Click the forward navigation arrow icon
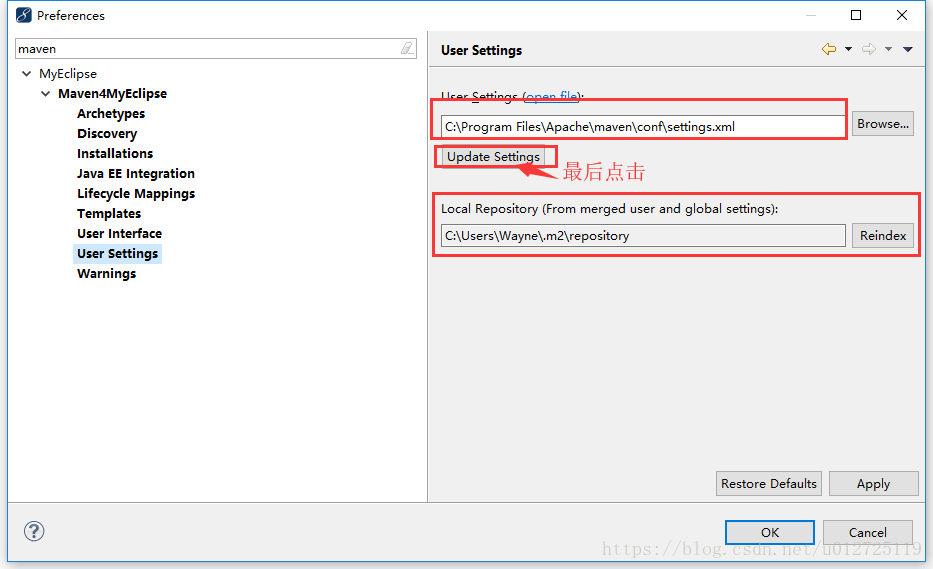 coord(869,49)
